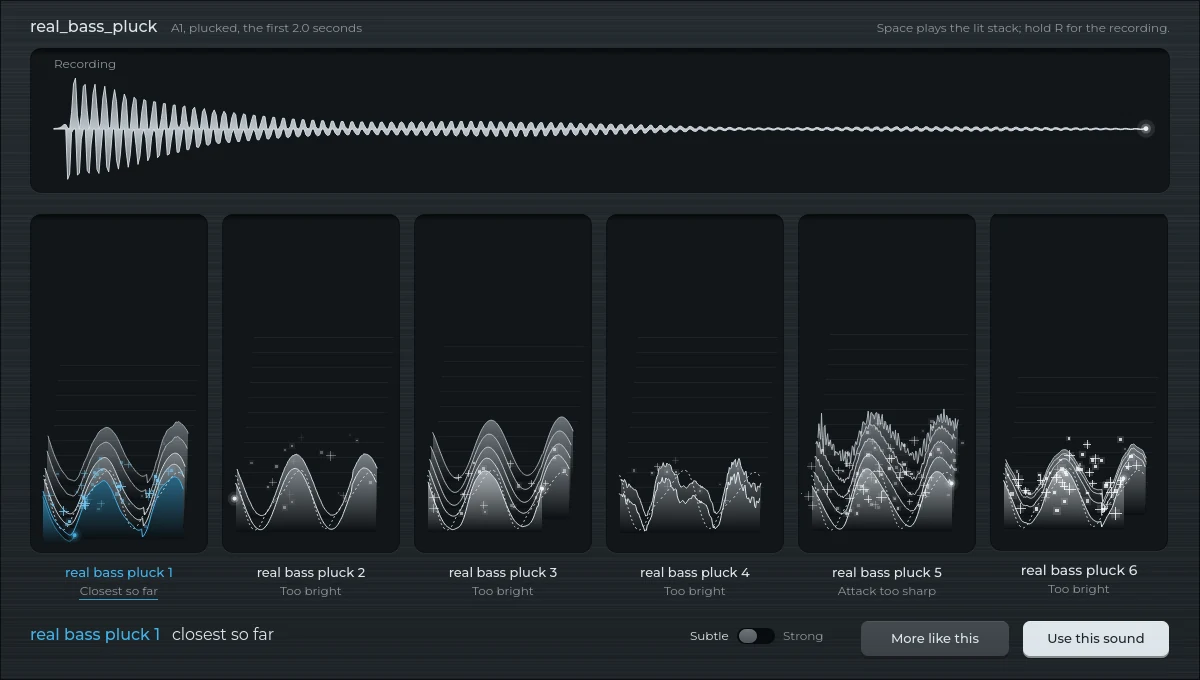Click 'Too bright' under real bass pluck 3
The width and height of the screenshot is (1200, 680).
click(x=503, y=591)
